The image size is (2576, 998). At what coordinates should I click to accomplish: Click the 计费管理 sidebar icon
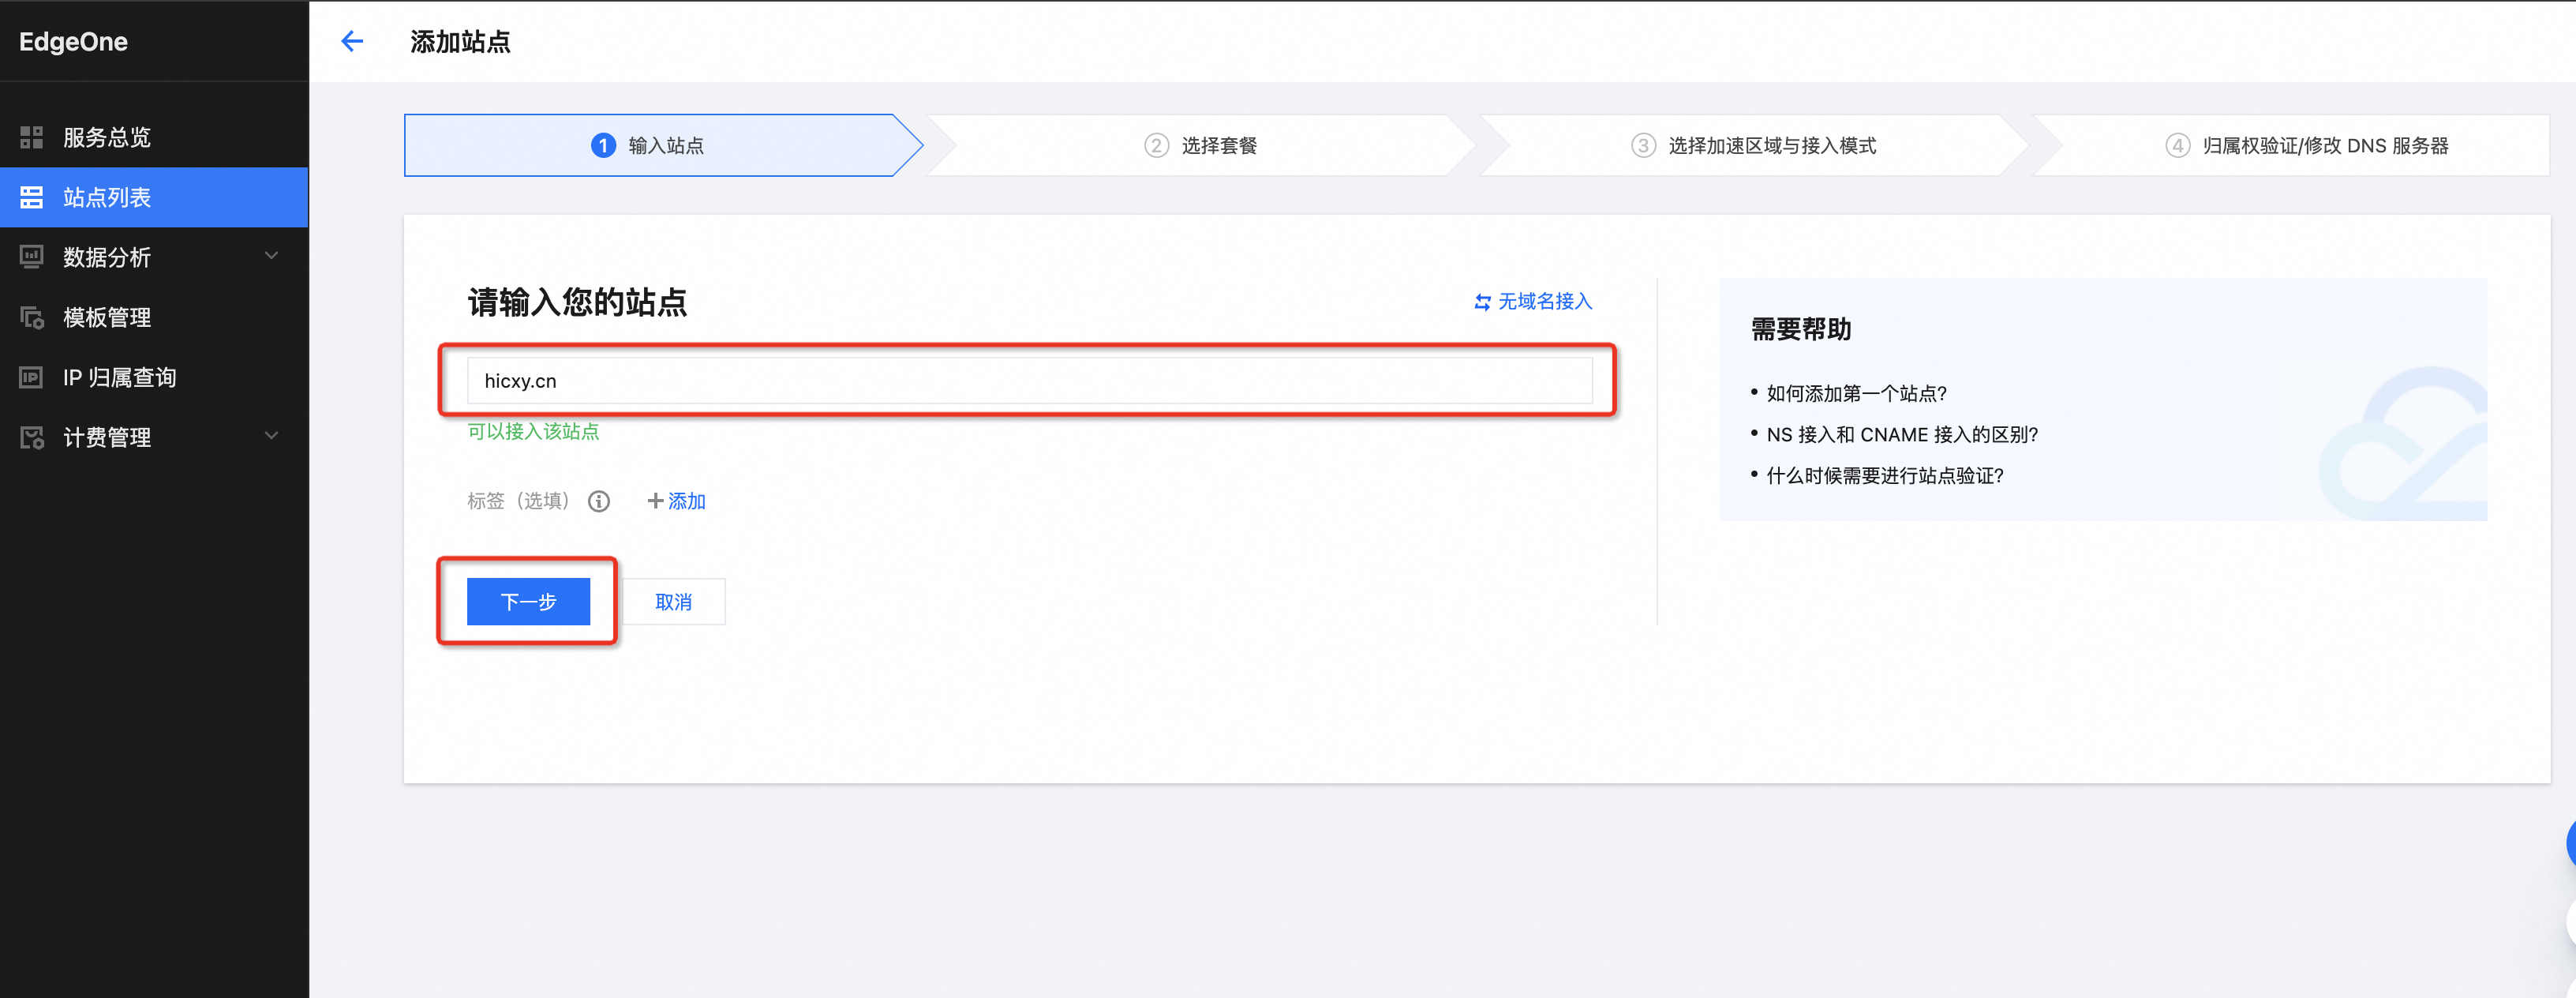31,437
